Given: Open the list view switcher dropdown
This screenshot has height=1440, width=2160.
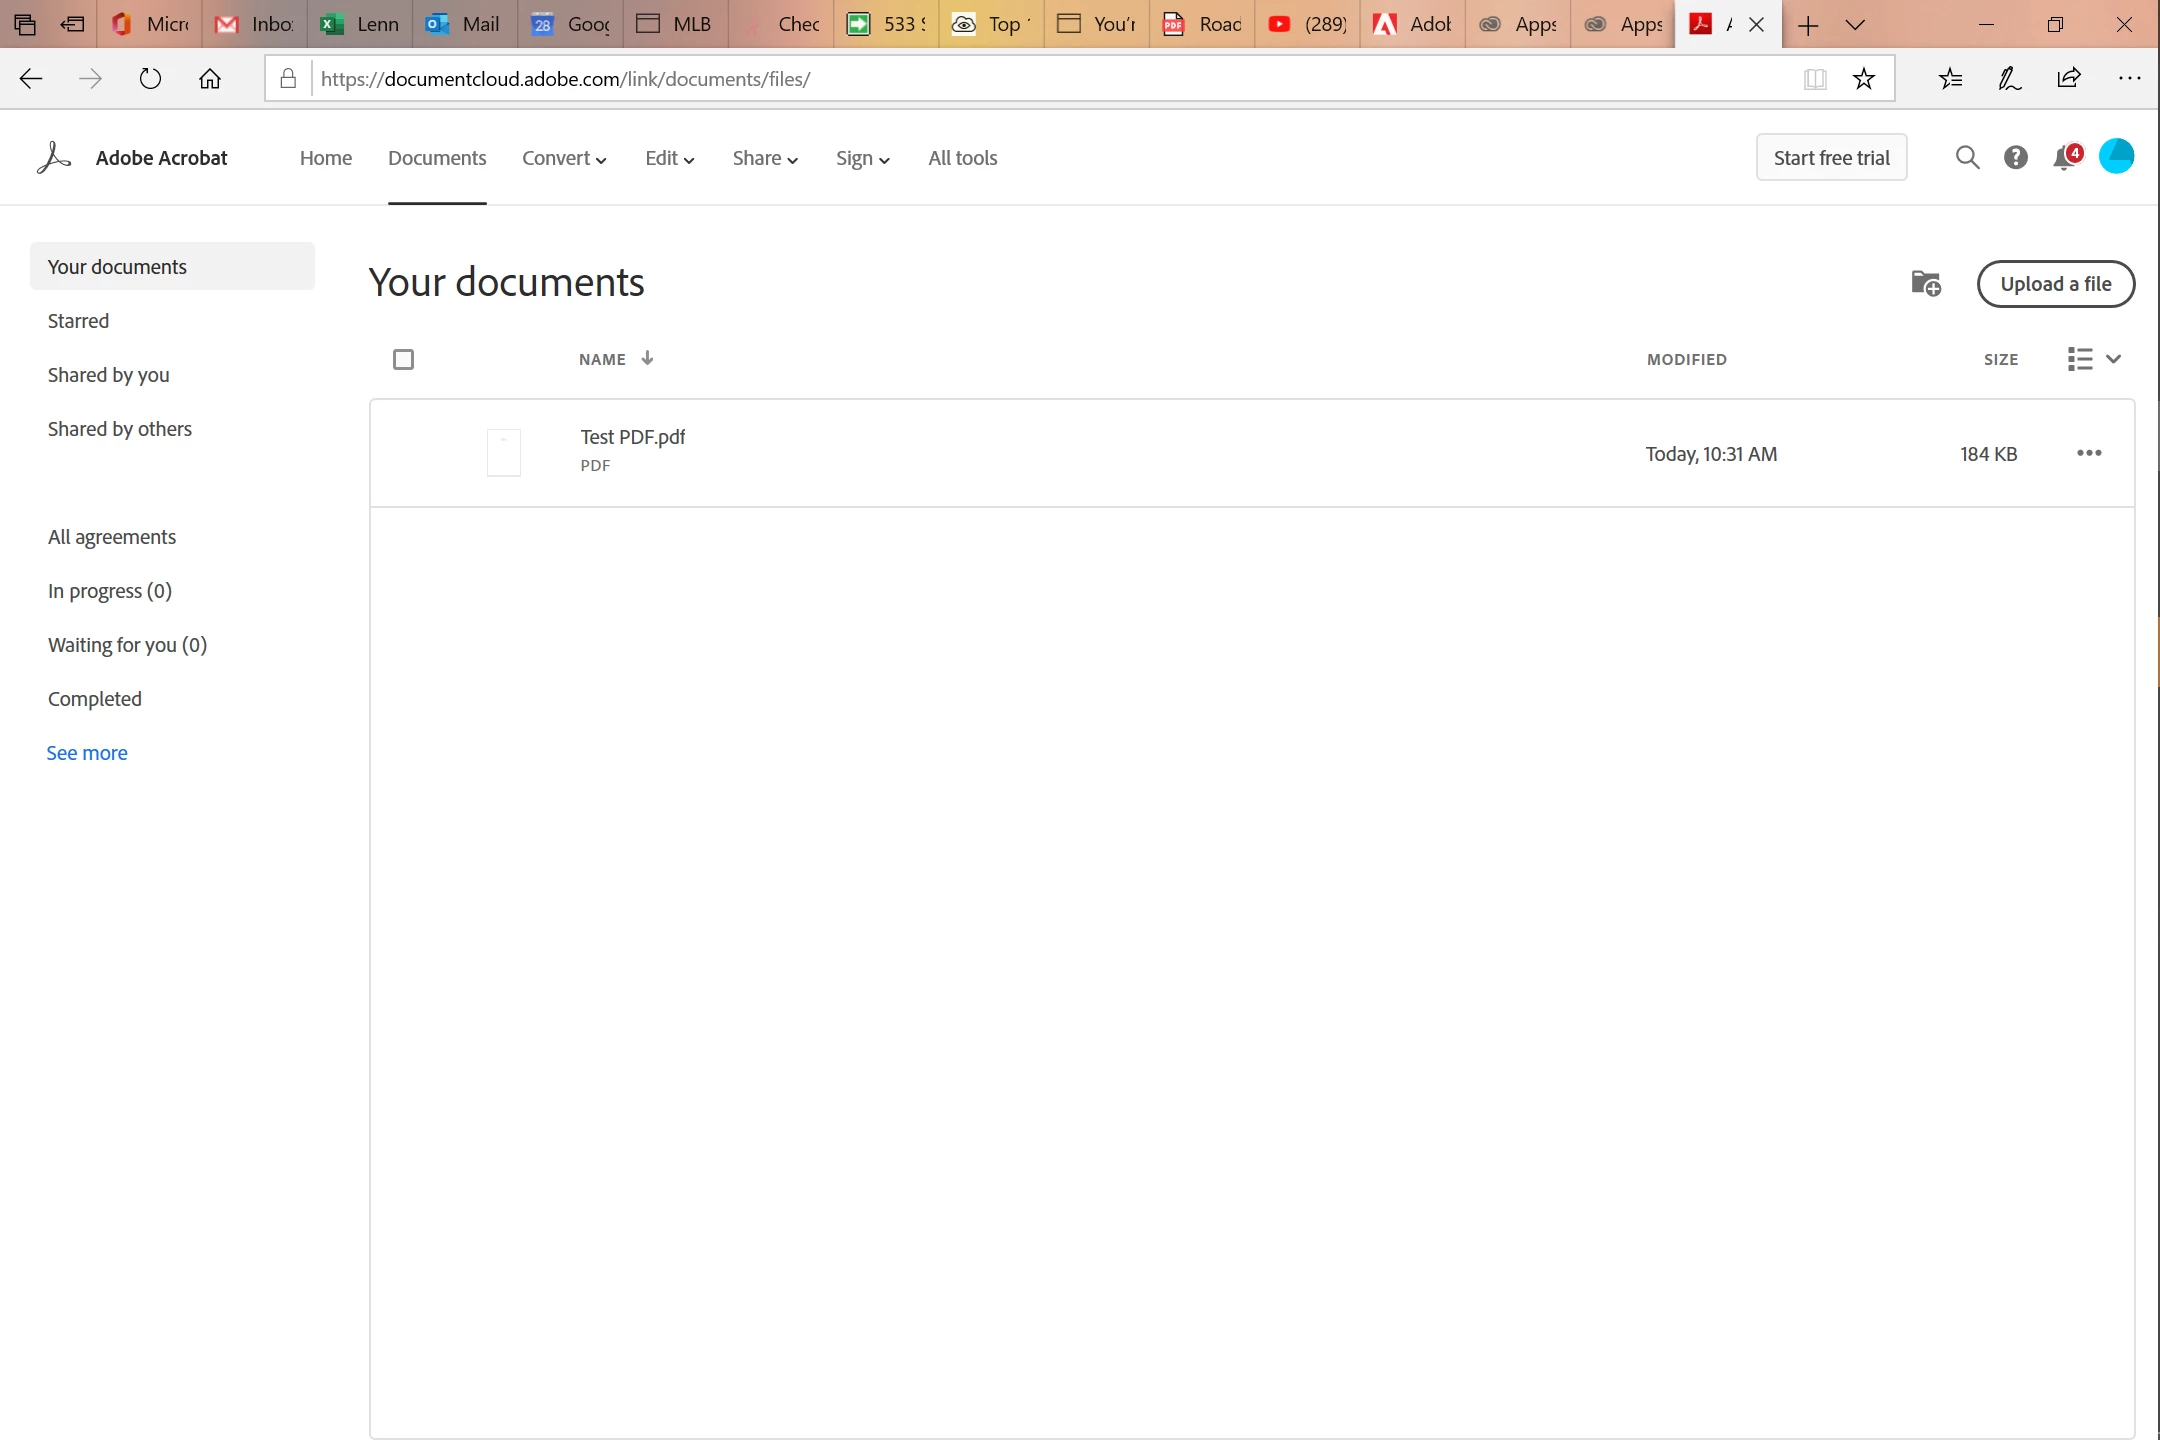Looking at the screenshot, I should click(2094, 359).
